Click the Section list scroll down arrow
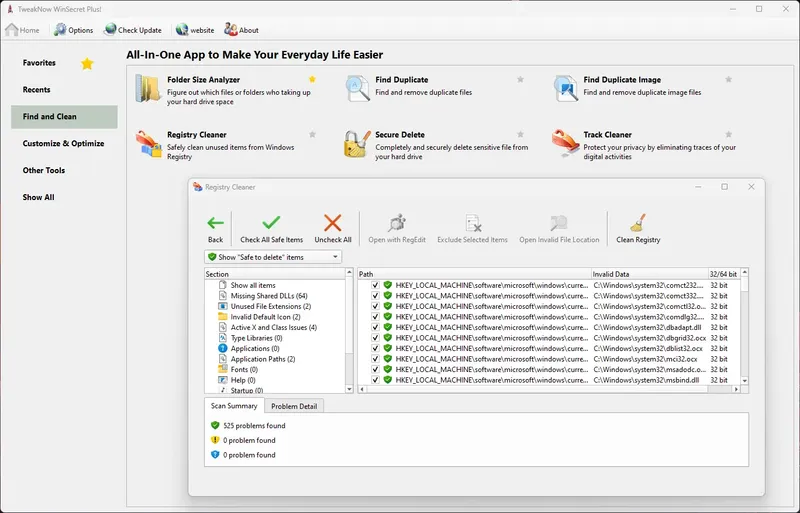 349,389
